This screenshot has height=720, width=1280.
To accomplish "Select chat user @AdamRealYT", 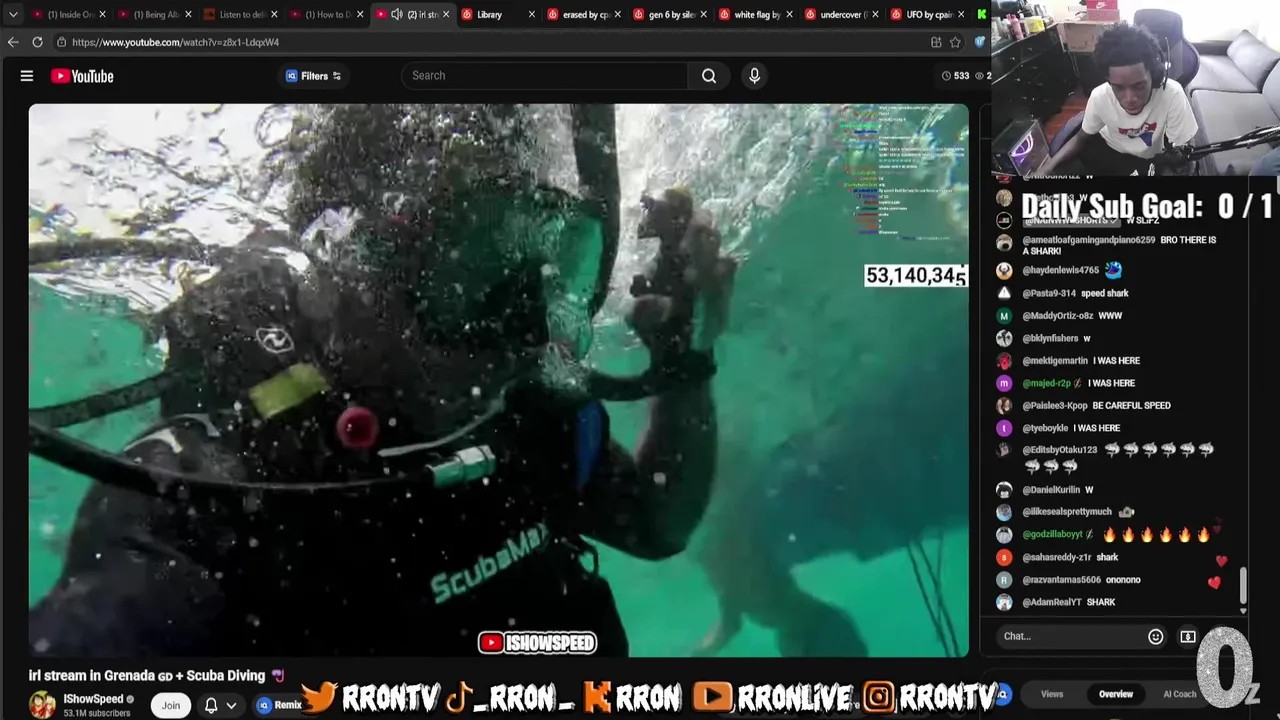I will pos(1050,603).
